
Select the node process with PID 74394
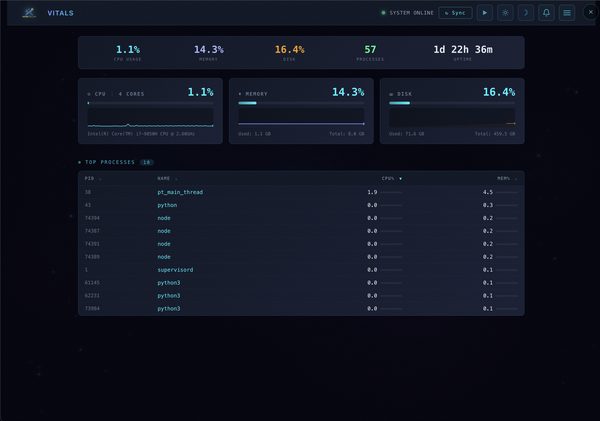pos(301,218)
